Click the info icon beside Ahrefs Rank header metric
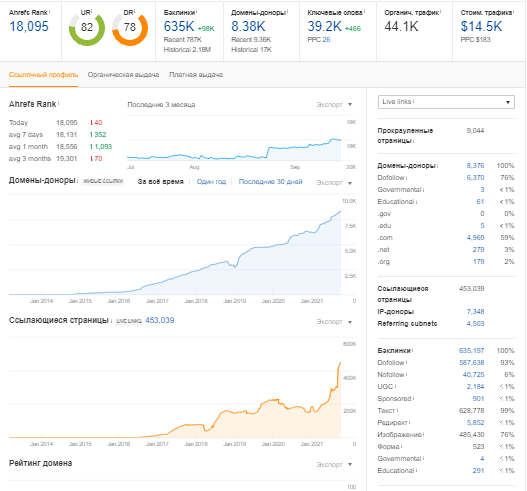 click(49, 11)
